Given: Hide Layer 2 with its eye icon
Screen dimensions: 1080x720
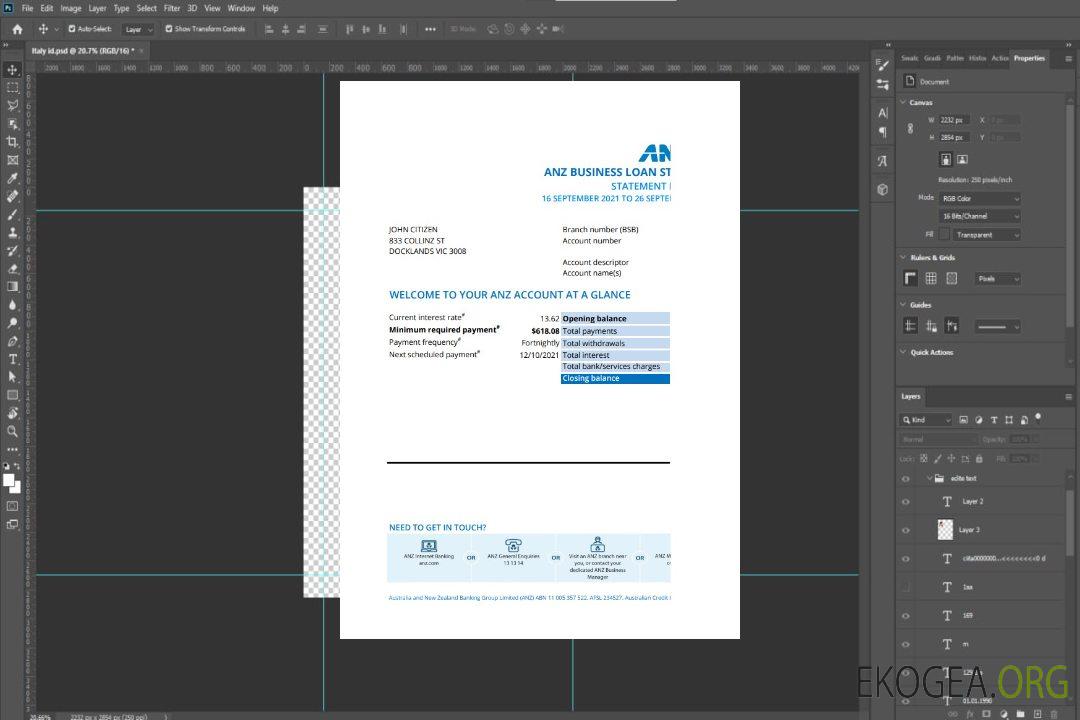Looking at the screenshot, I should [906, 502].
